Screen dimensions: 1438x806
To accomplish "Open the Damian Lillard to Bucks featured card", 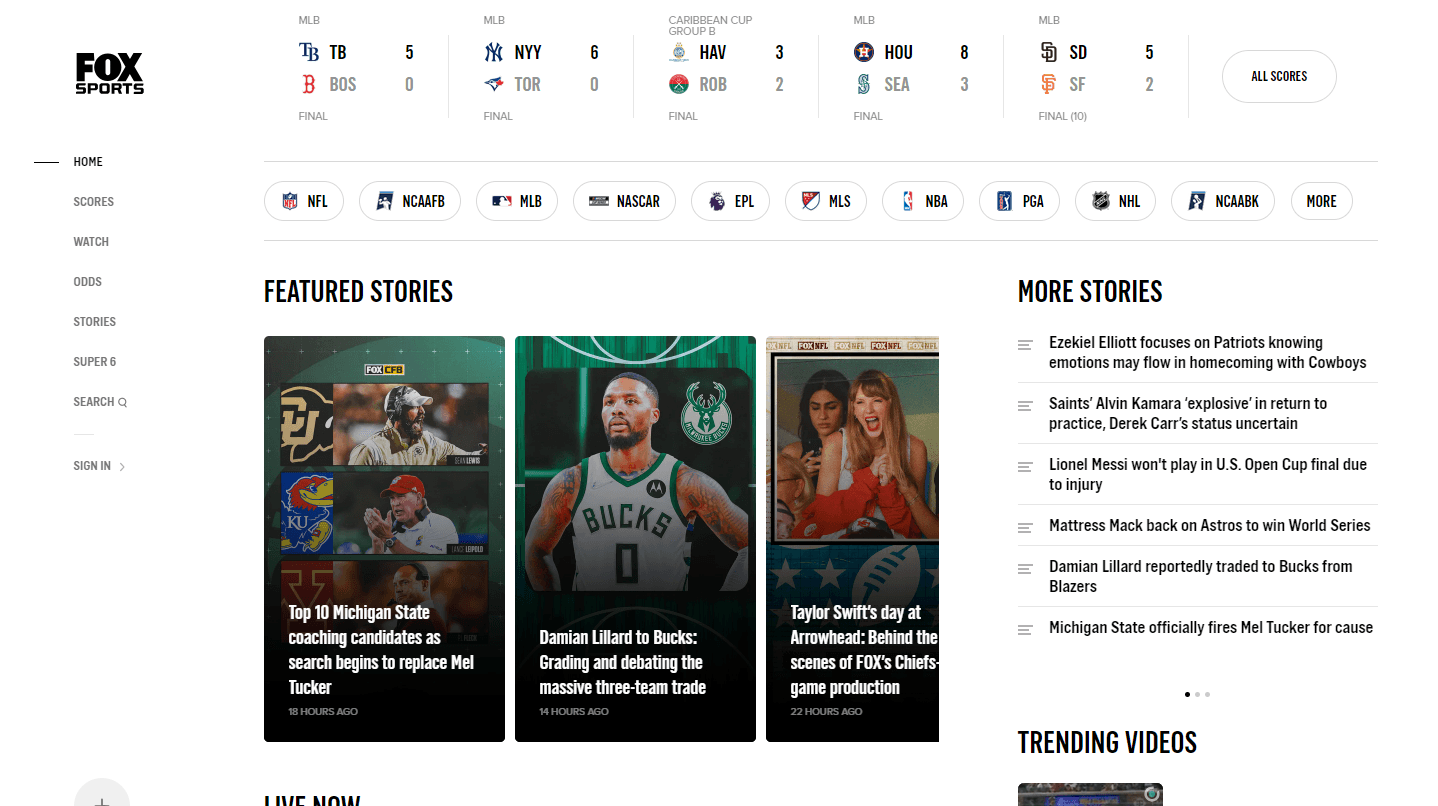I will click(x=635, y=538).
